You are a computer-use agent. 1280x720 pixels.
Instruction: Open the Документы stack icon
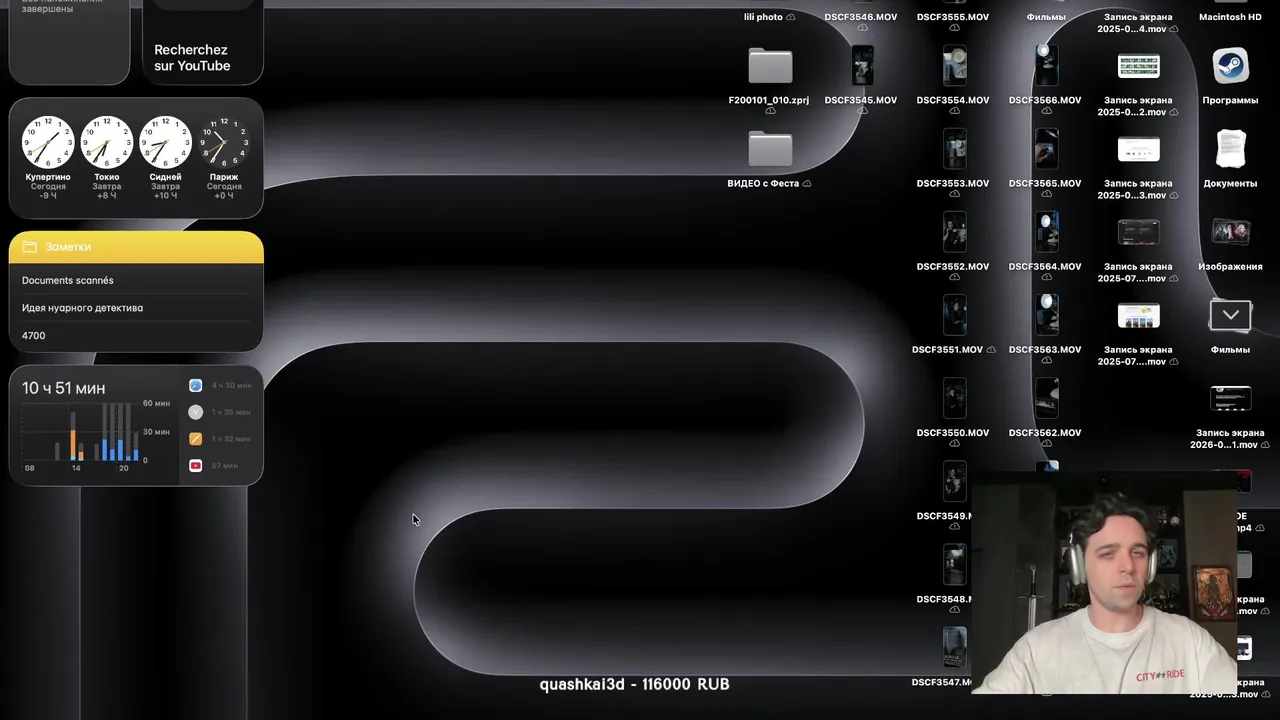pos(1230,150)
